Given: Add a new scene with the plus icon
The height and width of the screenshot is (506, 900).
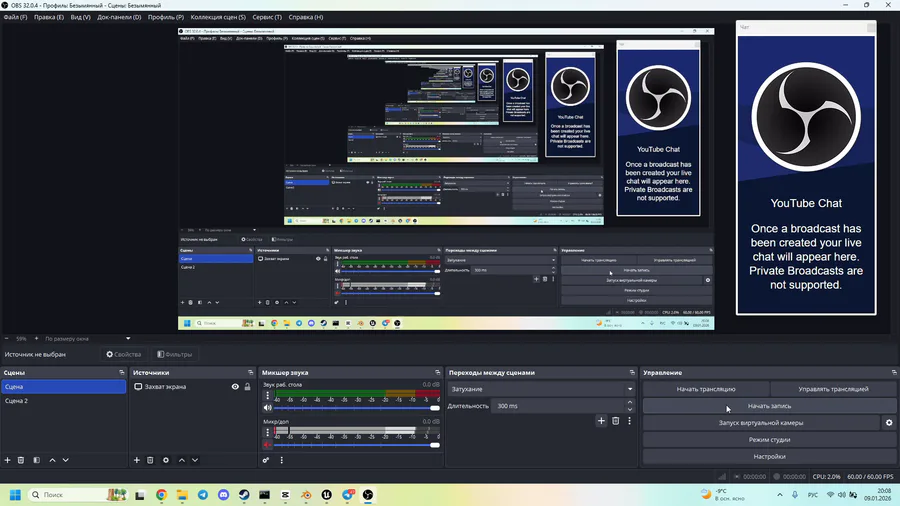Looking at the screenshot, I should tap(7, 460).
